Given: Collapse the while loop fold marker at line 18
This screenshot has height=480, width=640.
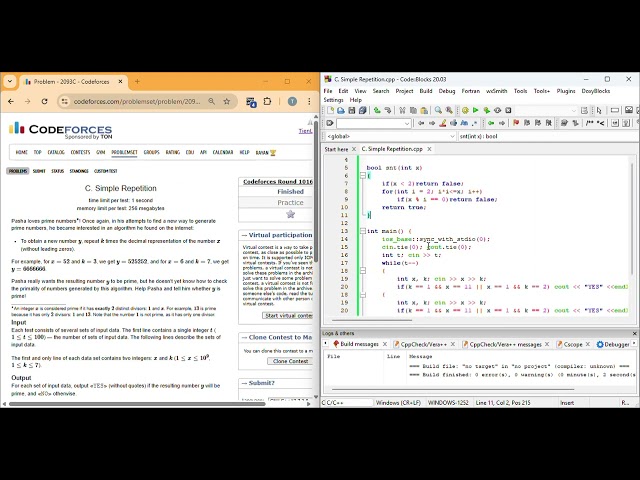Looking at the screenshot, I should pos(362,271).
